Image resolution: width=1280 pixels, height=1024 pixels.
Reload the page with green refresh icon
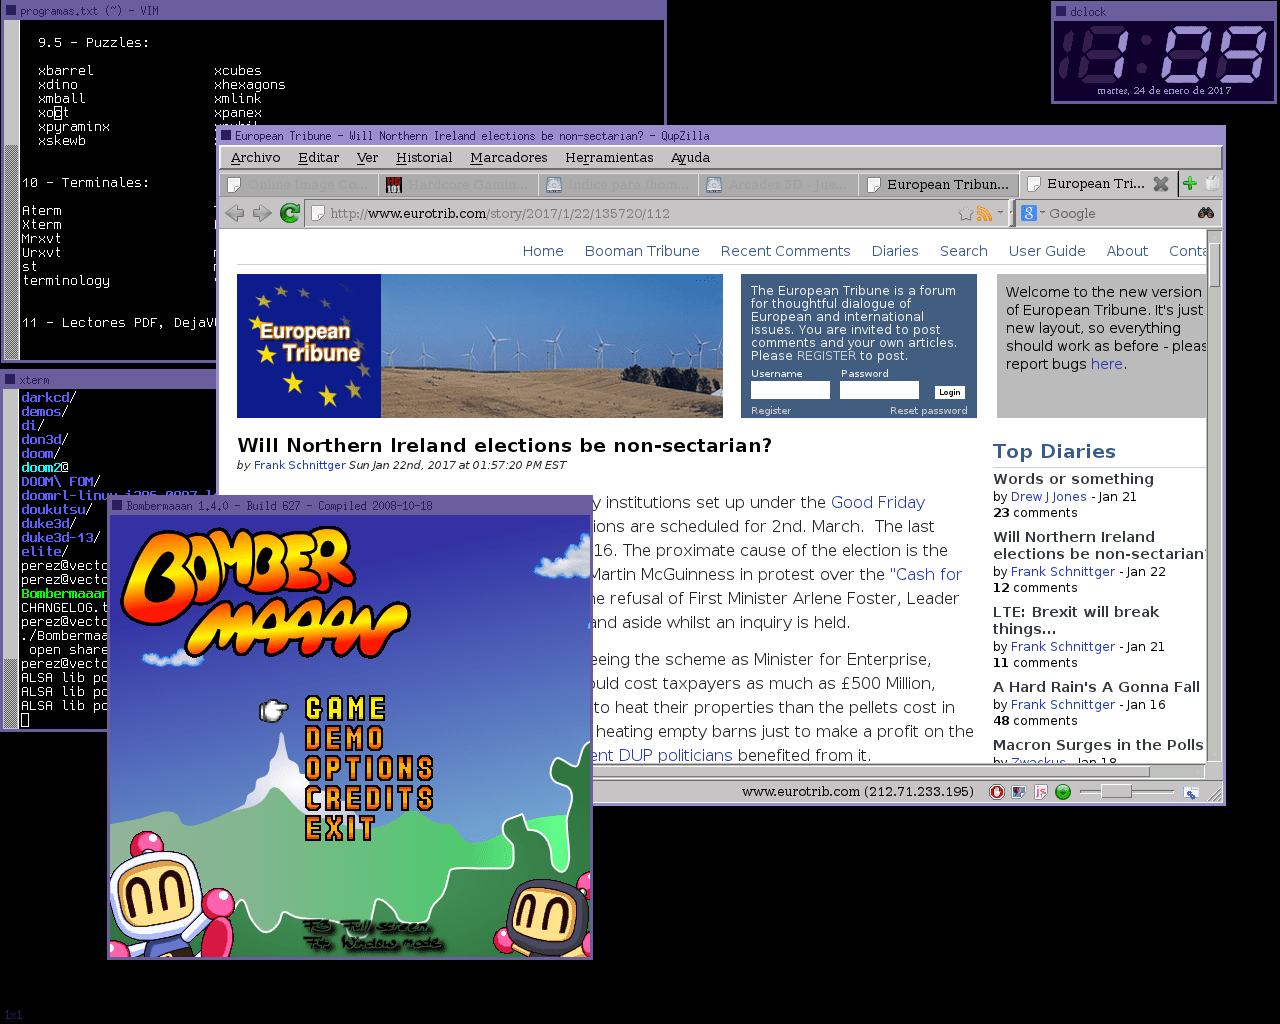290,213
